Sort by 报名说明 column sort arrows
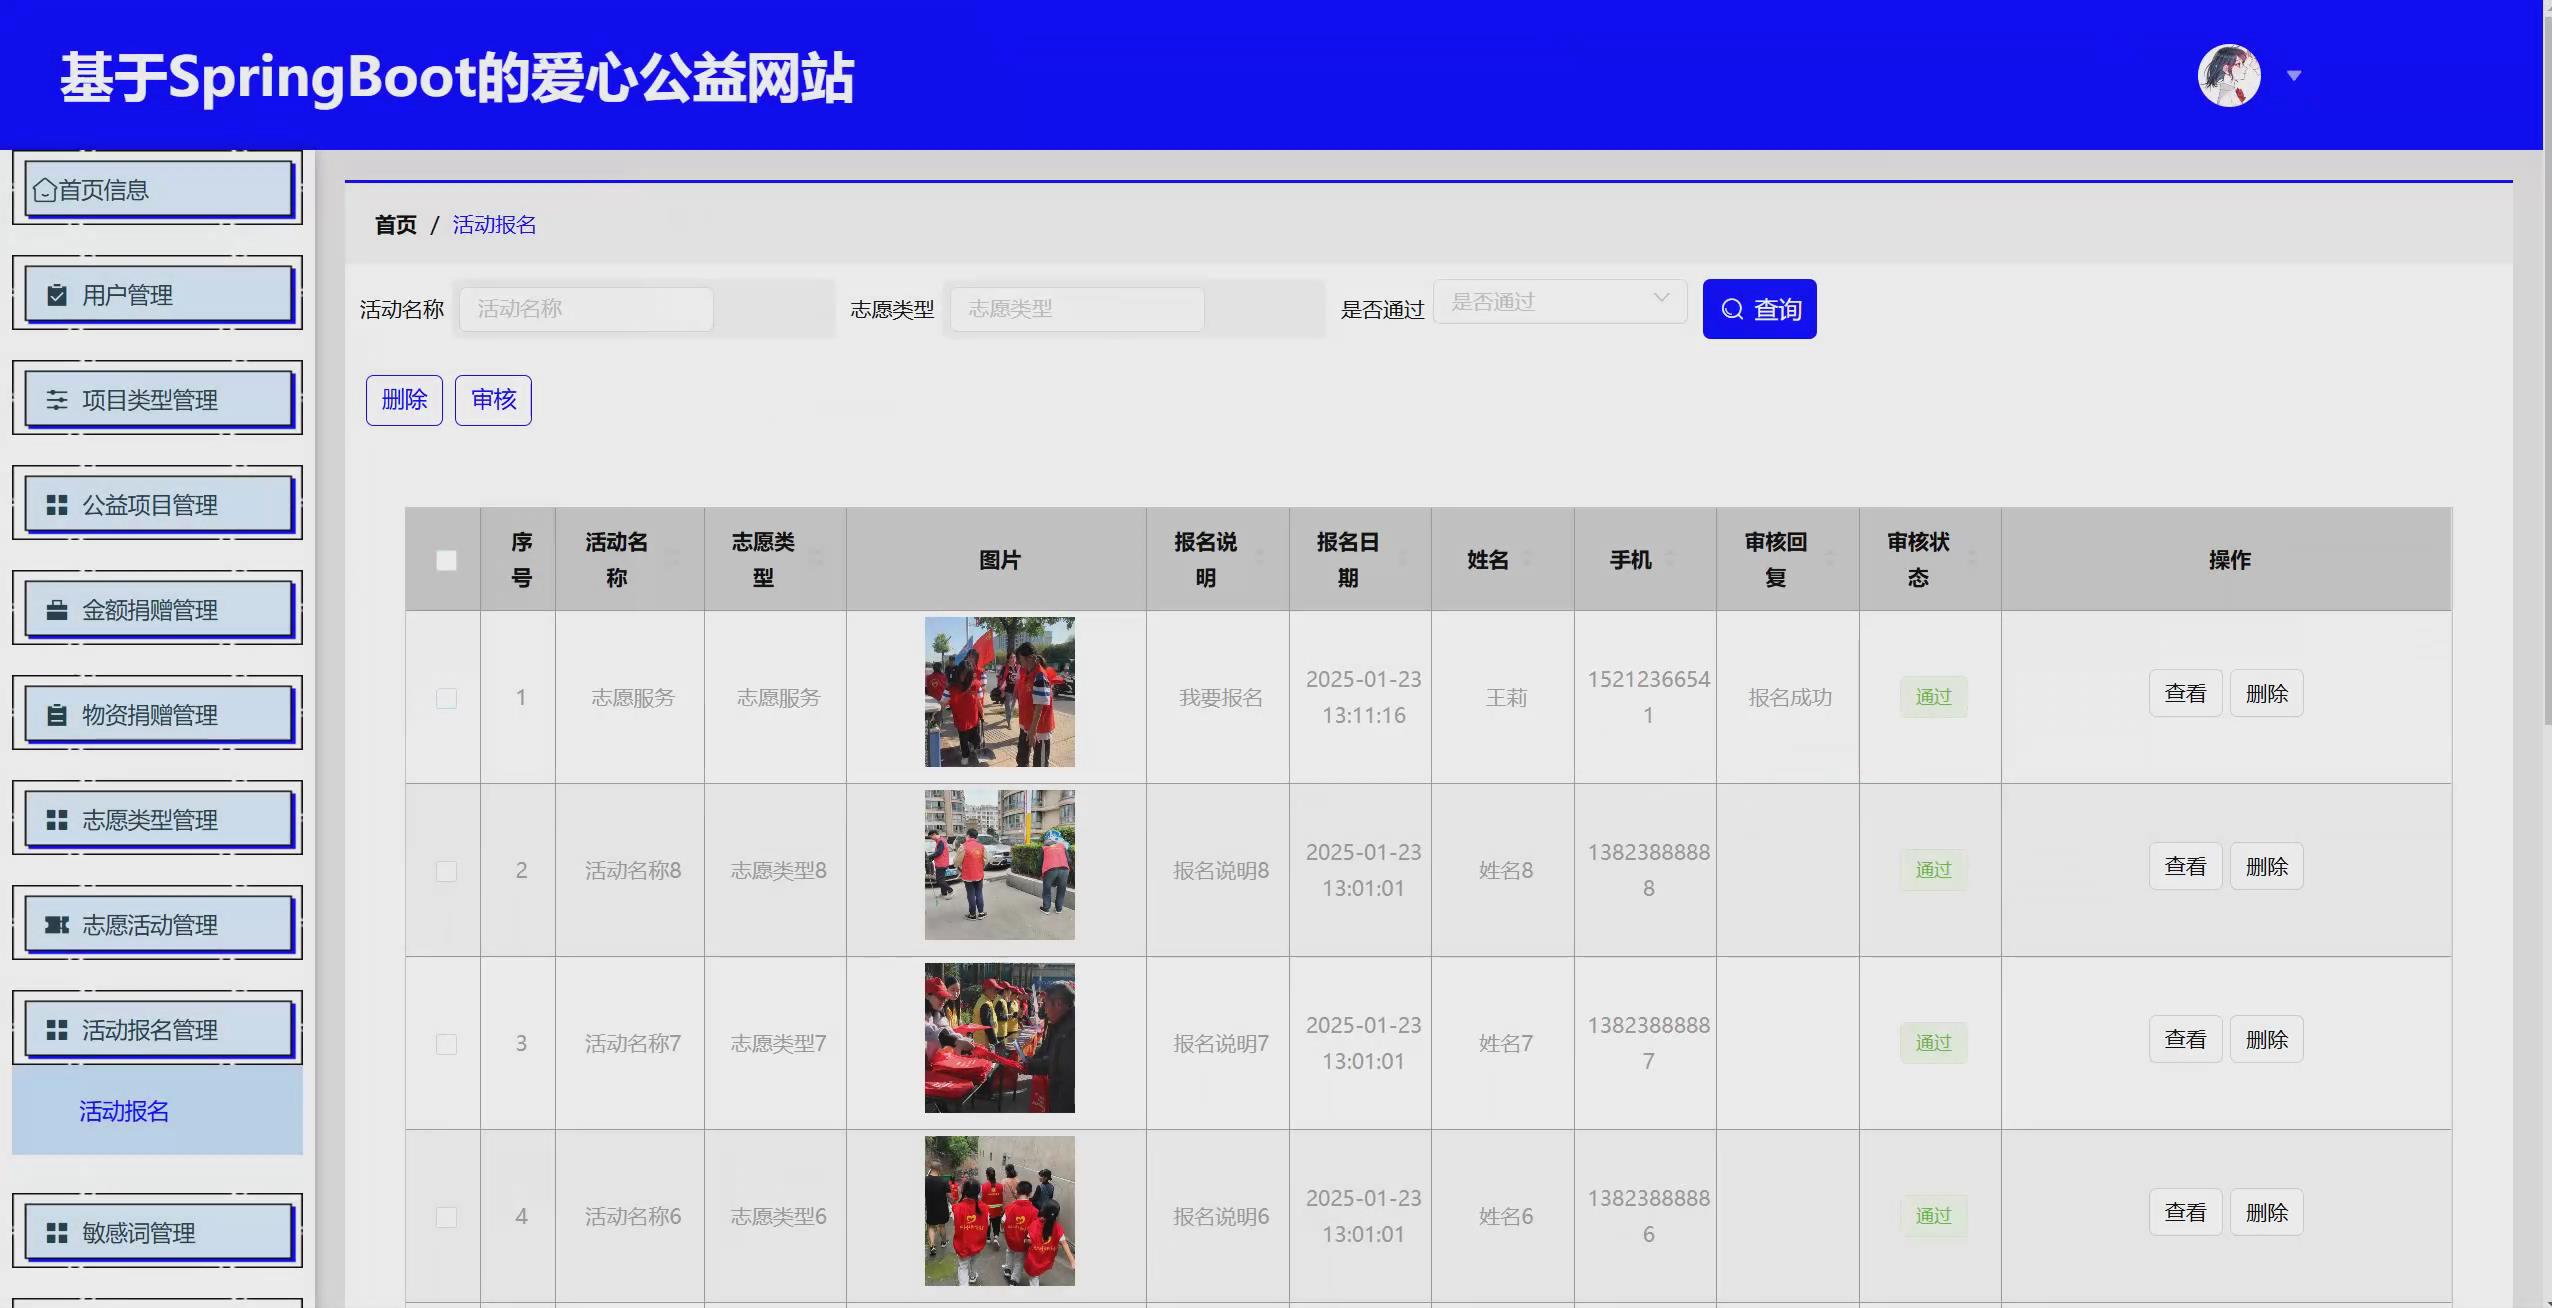This screenshot has width=2552, height=1308. click(x=1259, y=559)
